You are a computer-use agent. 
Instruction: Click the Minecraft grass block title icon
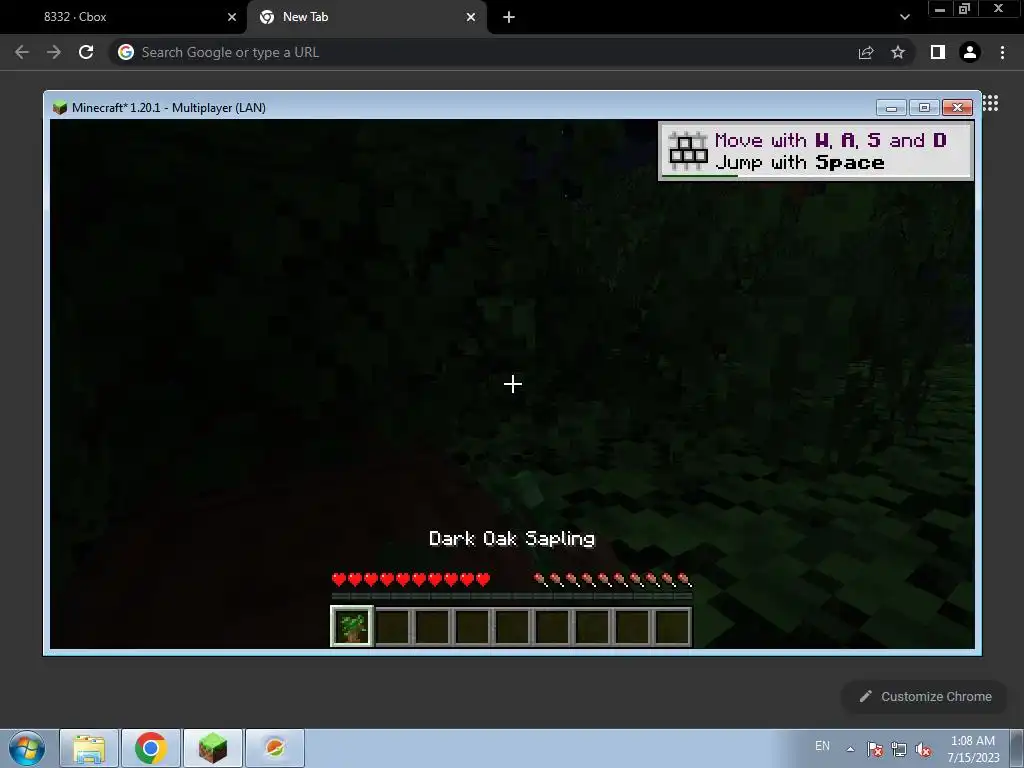coord(60,108)
